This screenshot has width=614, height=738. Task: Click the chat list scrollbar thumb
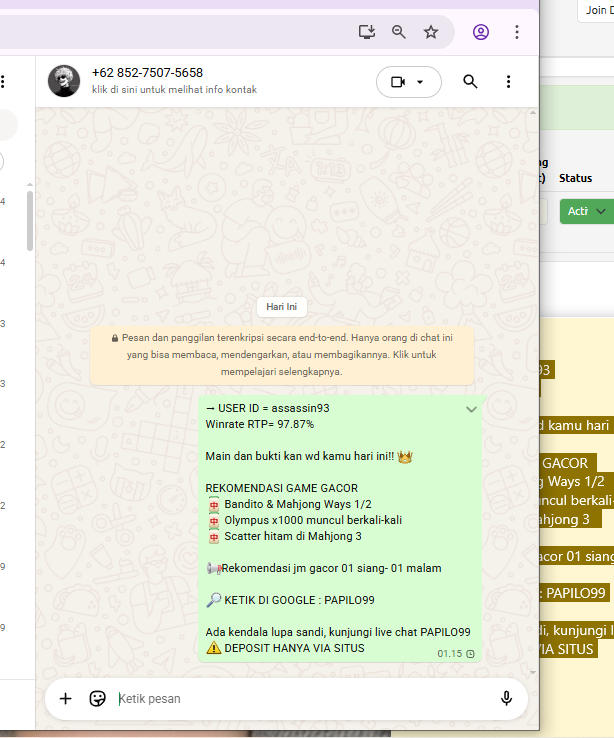(x=30, y=221)
